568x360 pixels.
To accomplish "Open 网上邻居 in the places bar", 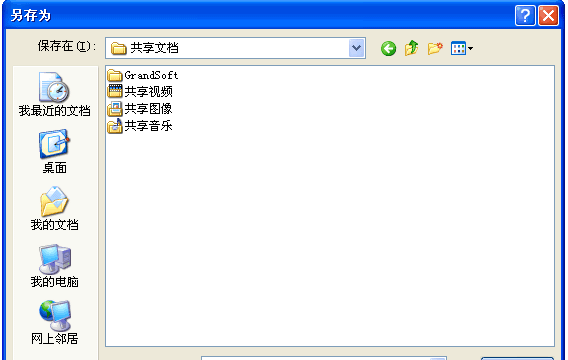I will pos(55,322).
